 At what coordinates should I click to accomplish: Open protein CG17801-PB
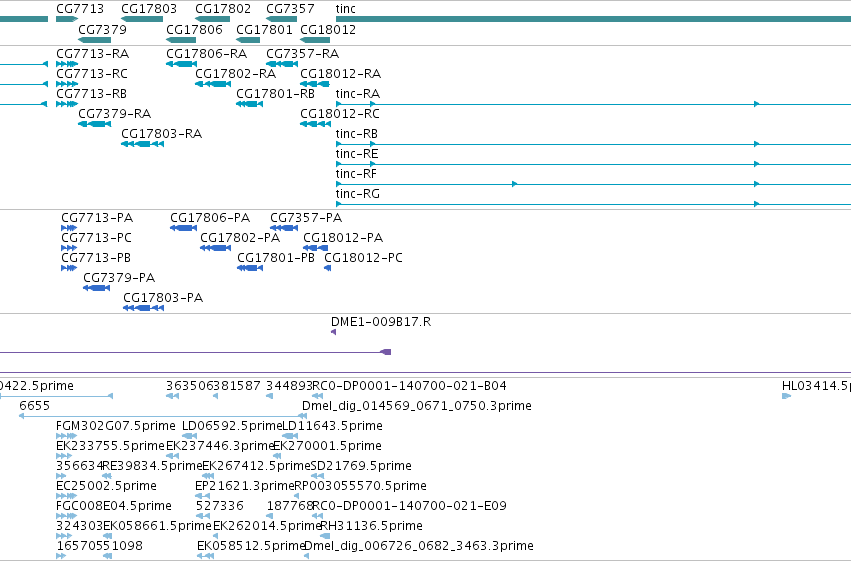(x=276, y=258)
